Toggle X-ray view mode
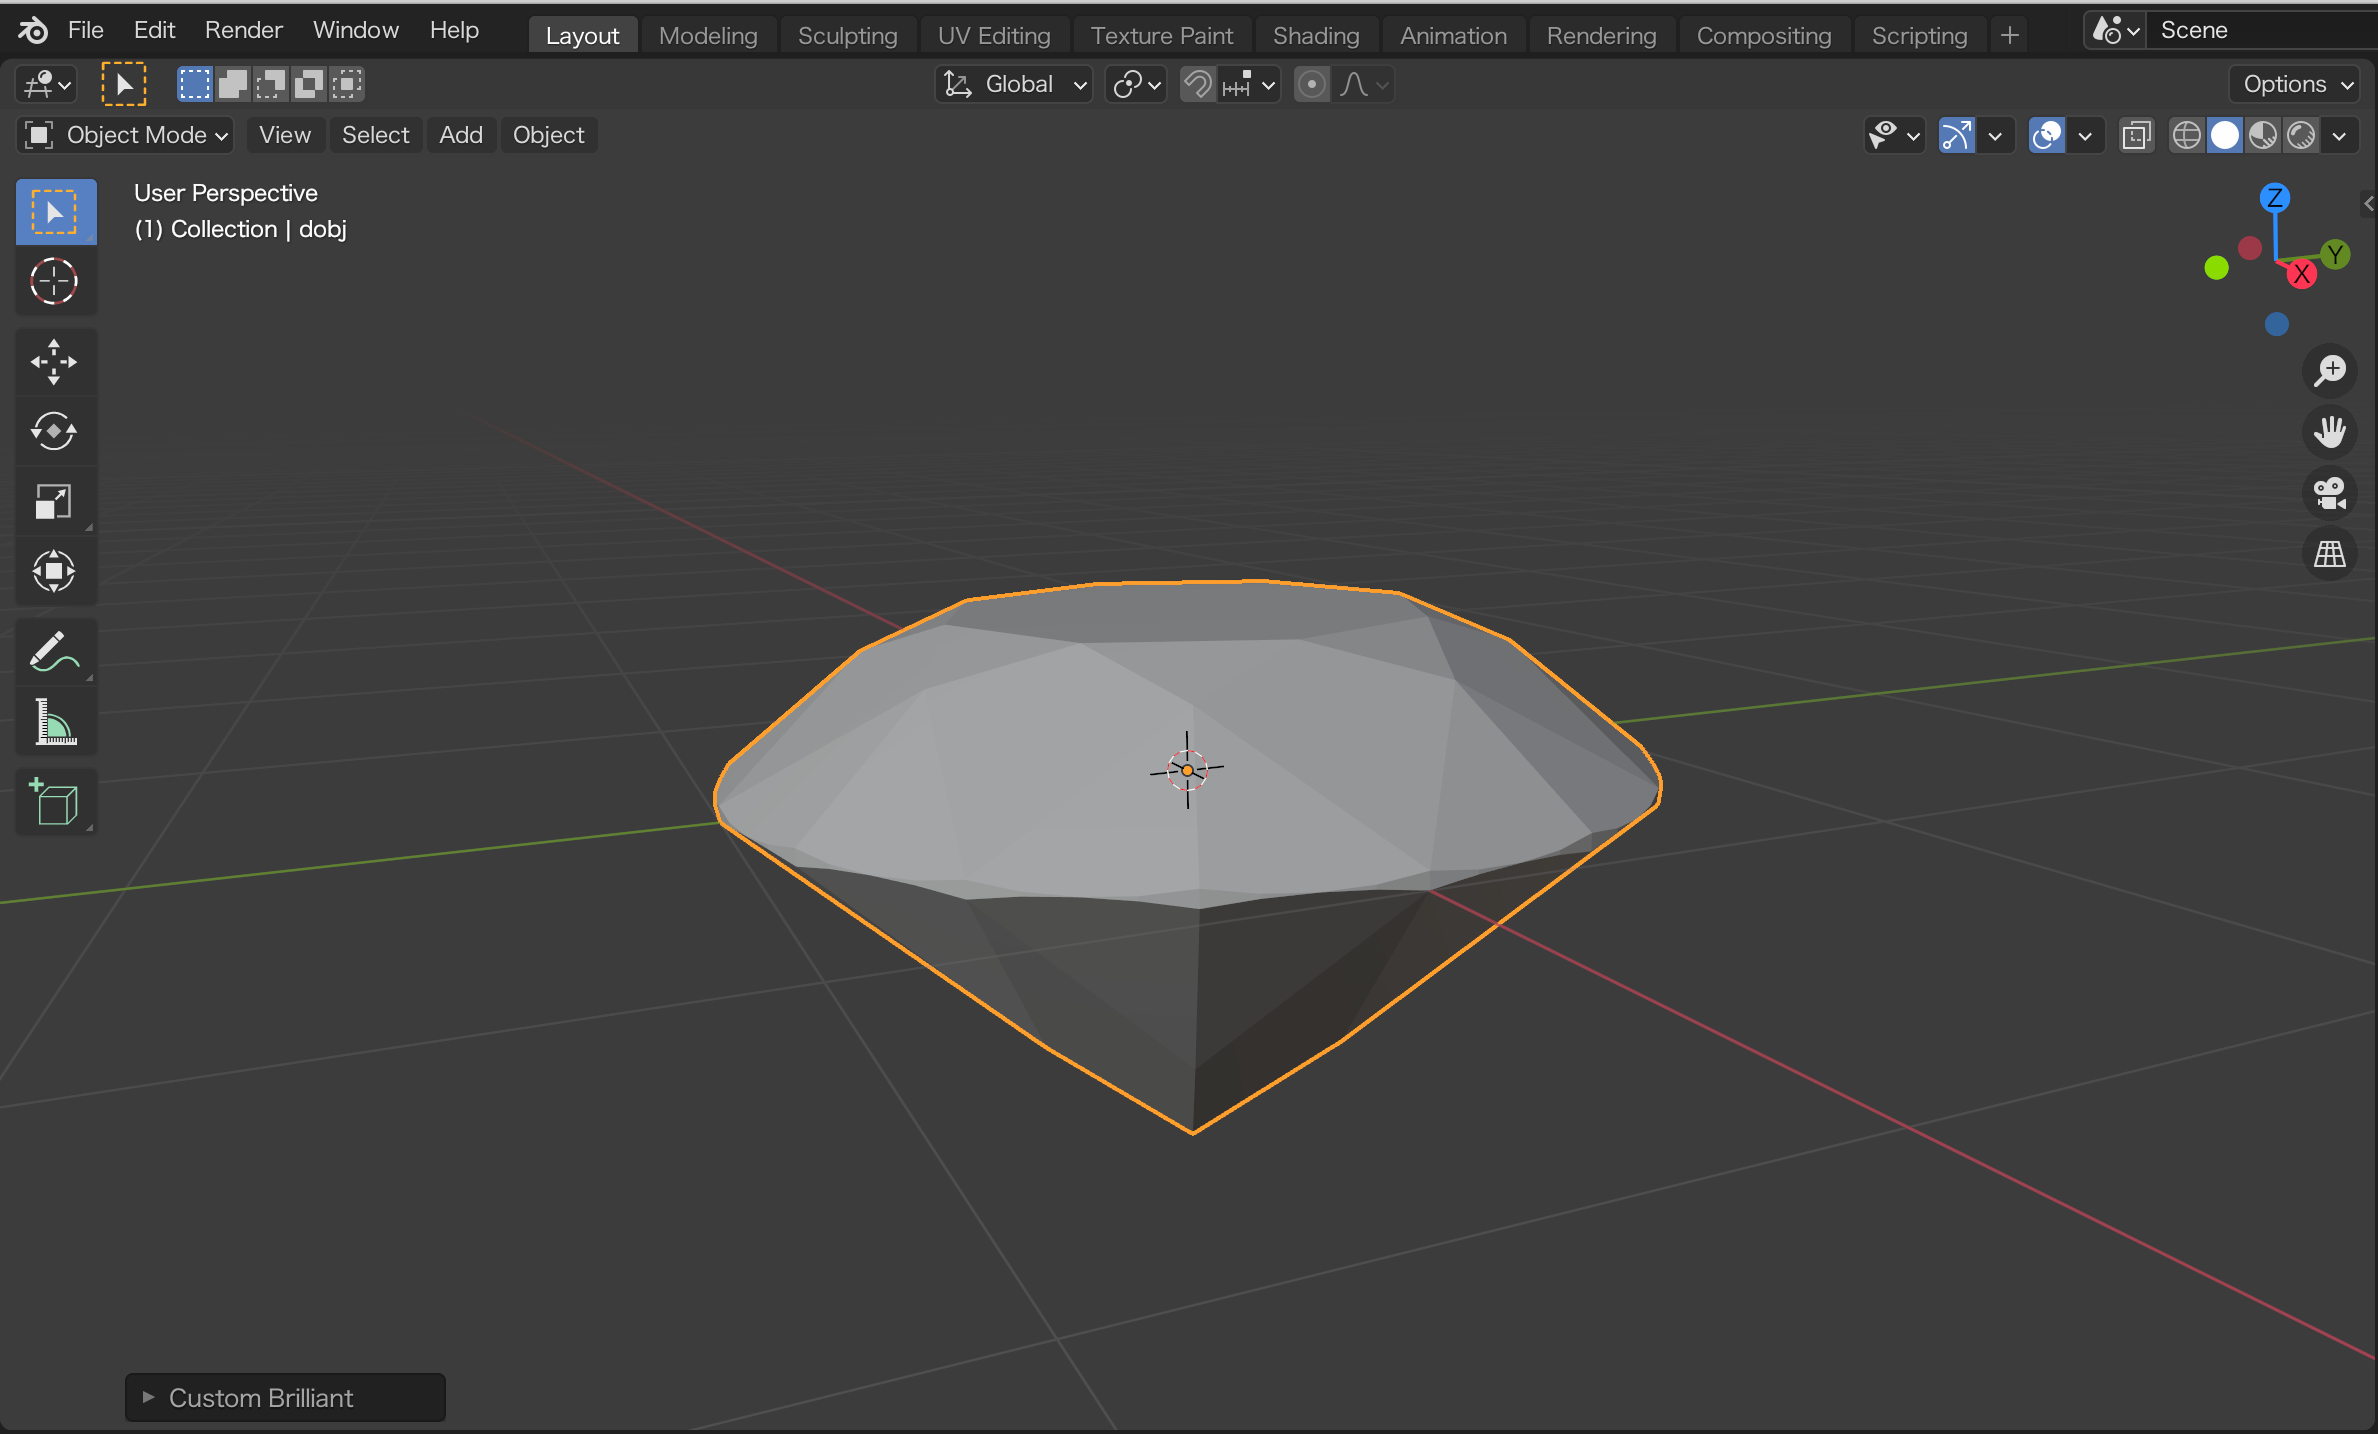Viewport: 2378px width, 1434px height. [x=2136, y=135]
